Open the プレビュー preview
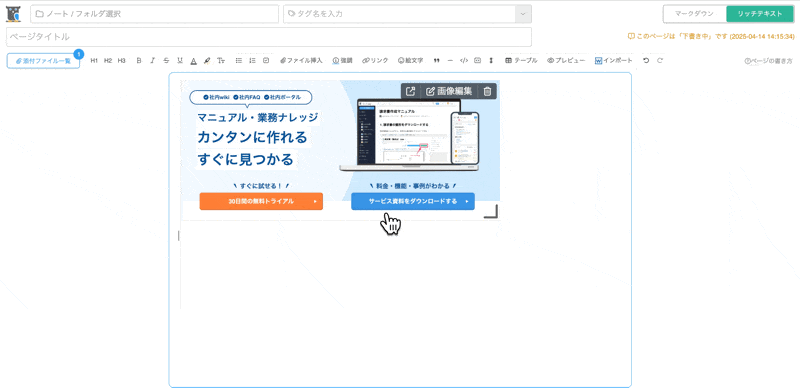 pos(566,60)
